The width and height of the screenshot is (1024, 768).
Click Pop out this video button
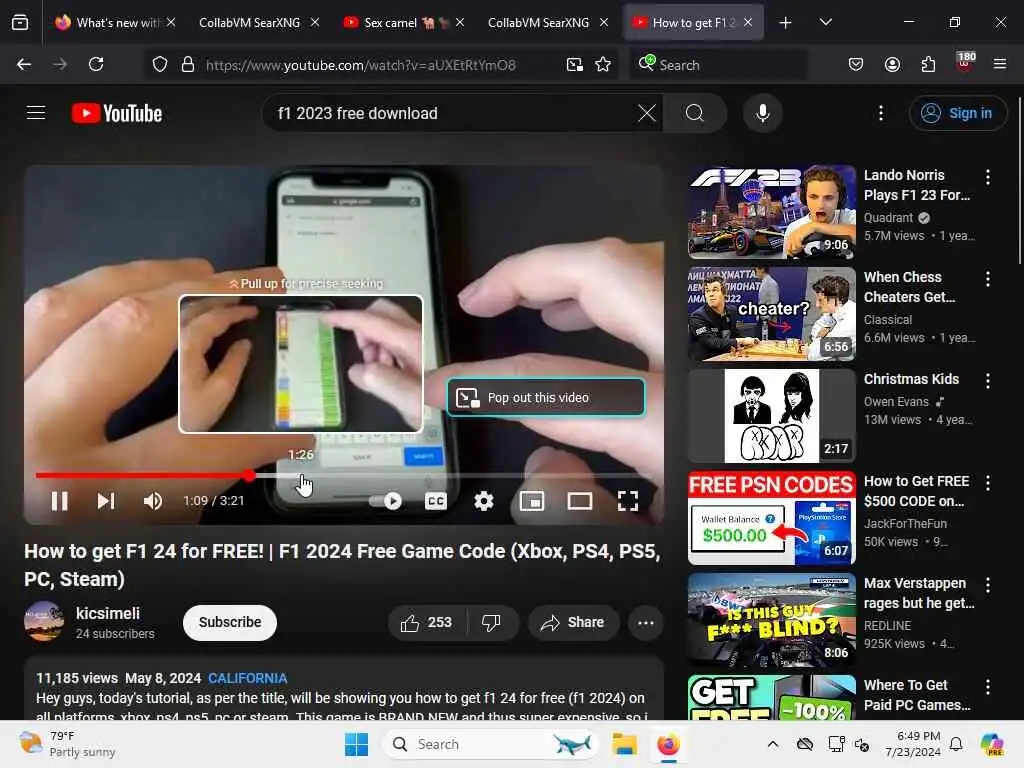pos(546,397)
